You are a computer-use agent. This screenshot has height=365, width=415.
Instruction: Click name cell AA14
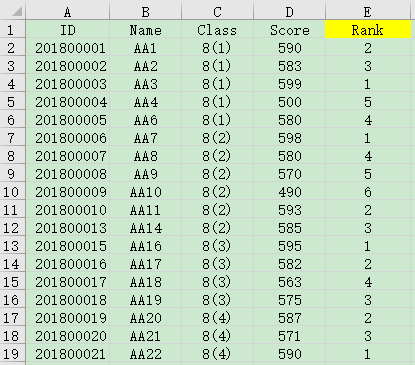click(146, 228)
